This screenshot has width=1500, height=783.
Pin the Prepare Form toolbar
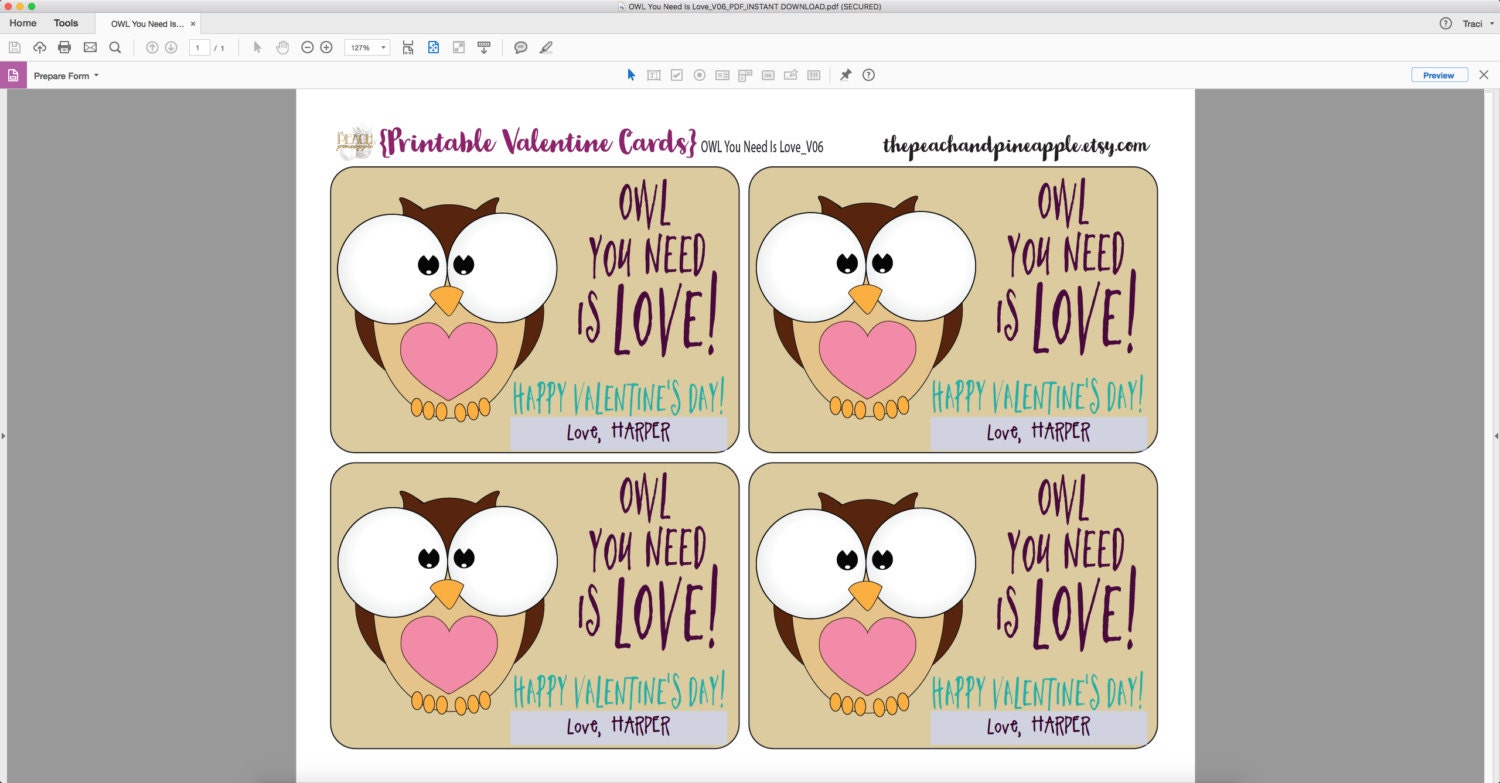tap(845, 75)
